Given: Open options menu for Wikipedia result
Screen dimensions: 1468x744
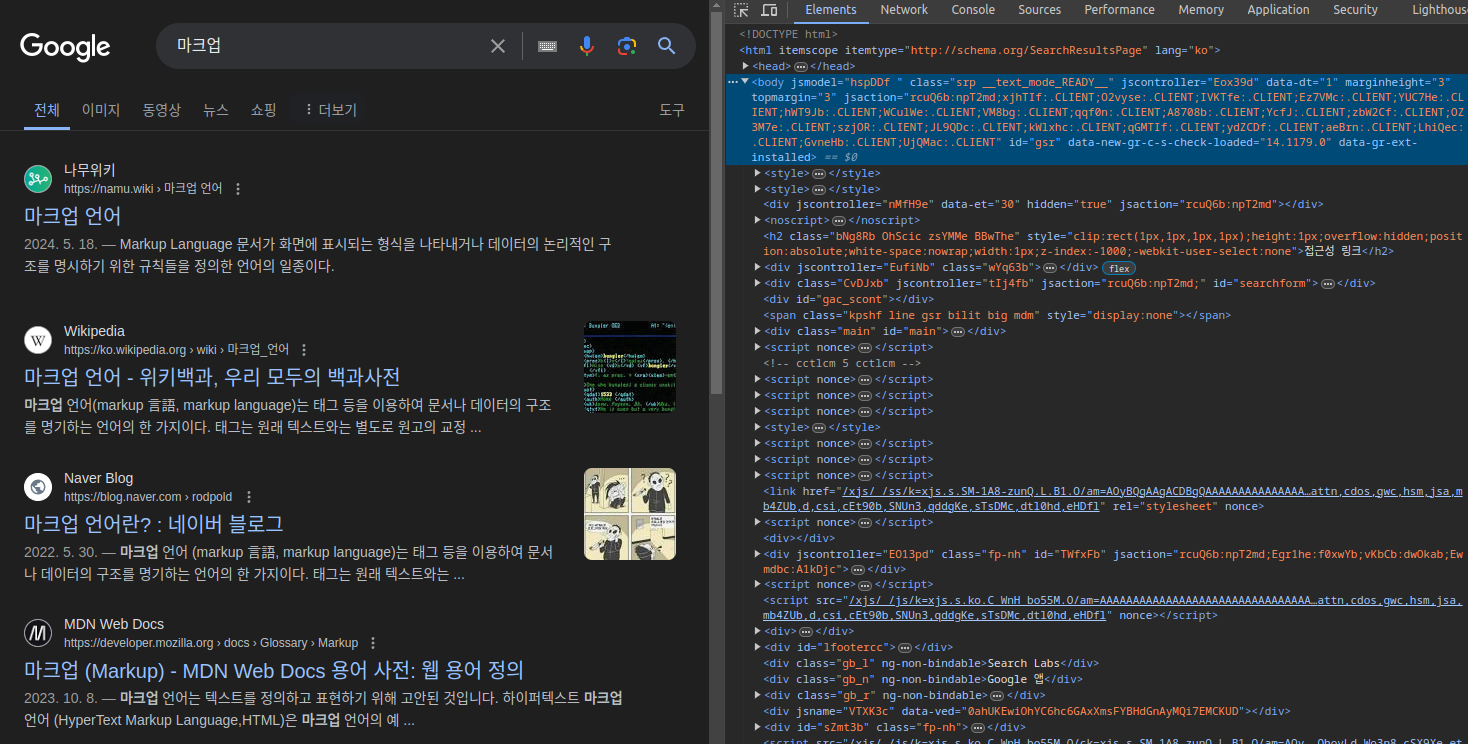Looking at the screenshot, I should coord(304,350).
